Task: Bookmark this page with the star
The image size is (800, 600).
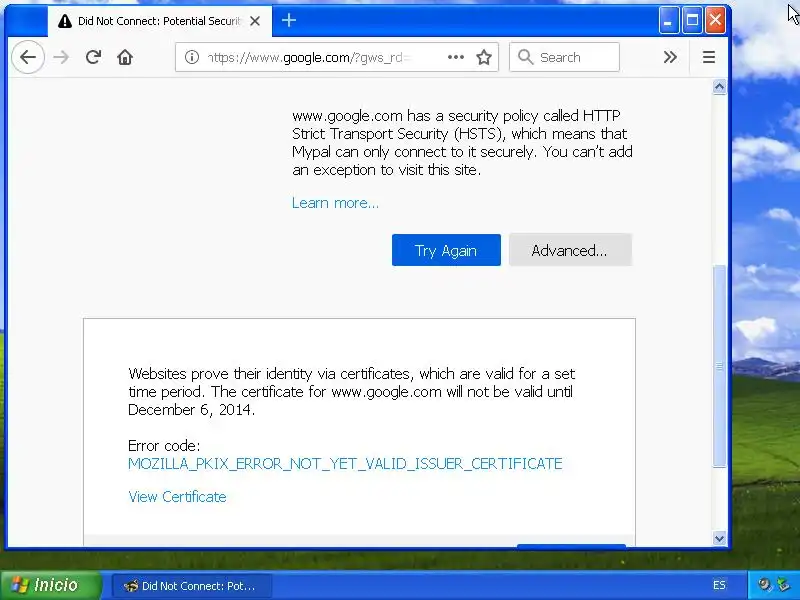Action: click(484, 57)
